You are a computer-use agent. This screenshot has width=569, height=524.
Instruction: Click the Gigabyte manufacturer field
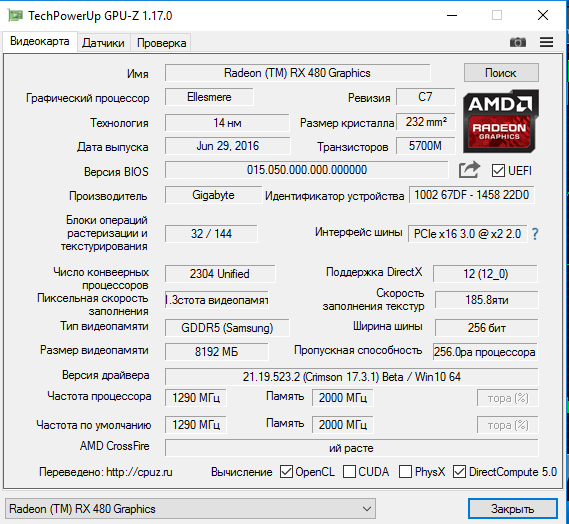click(213, 195)
